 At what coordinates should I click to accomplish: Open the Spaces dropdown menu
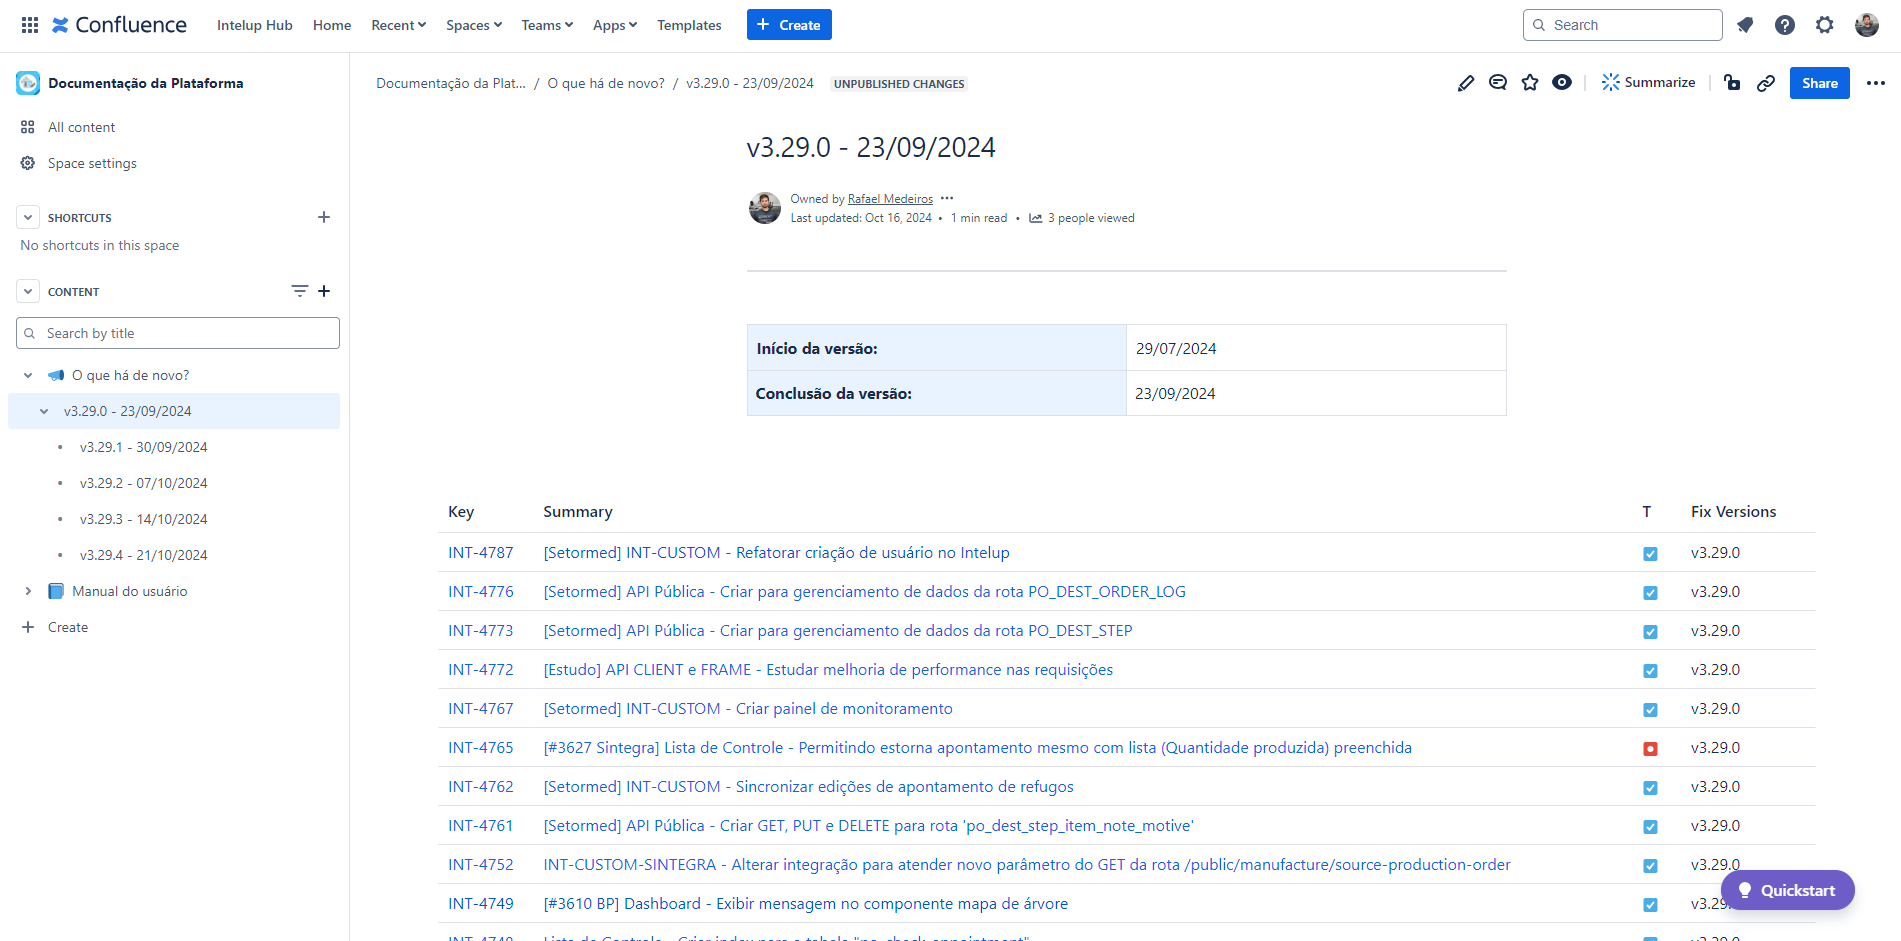click(x=472, y=25)
